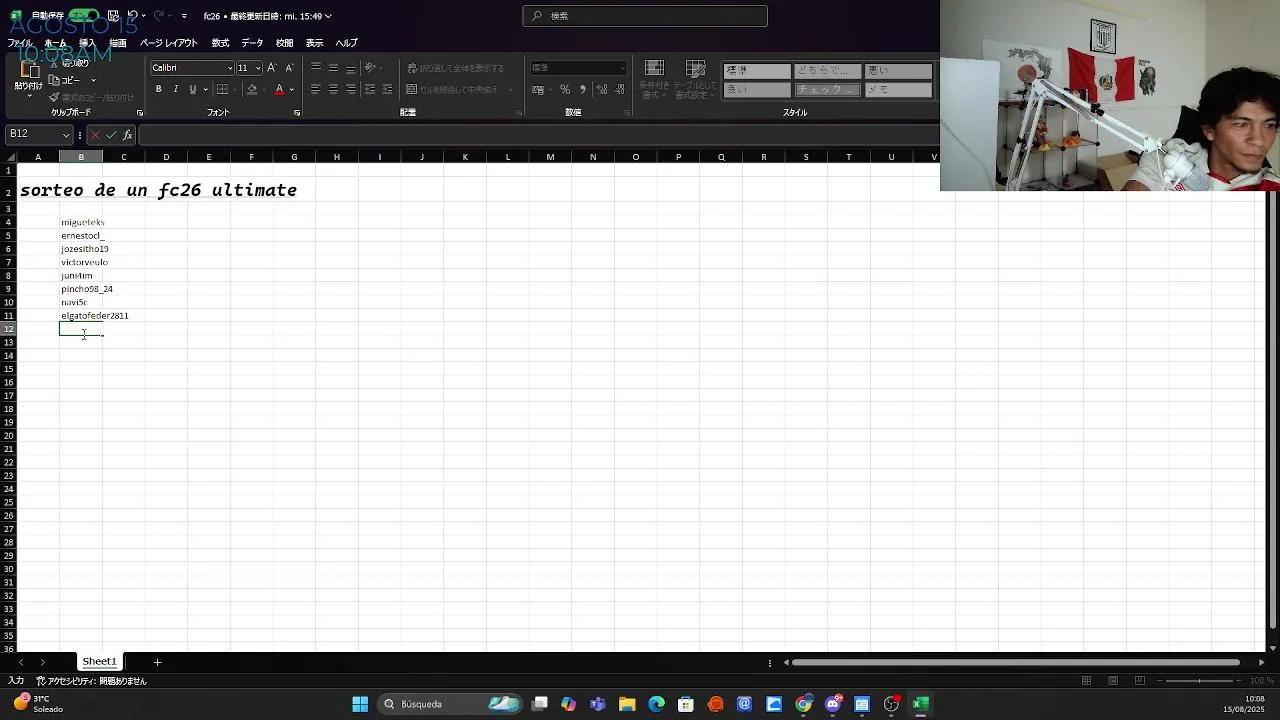
Task: Click the Align Left icon
Action: click(x=315, y=89)
